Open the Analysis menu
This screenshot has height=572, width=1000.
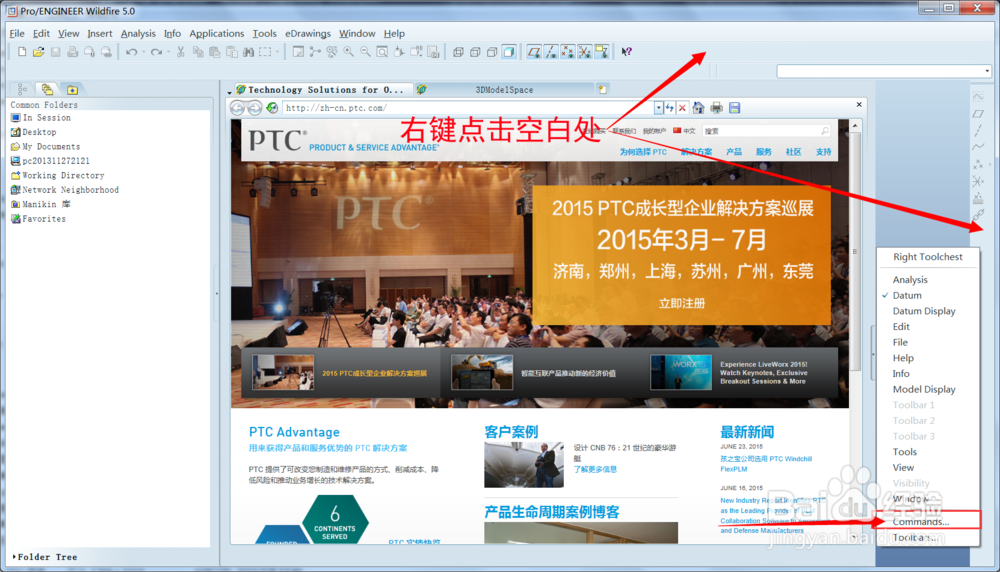point(138,33)
